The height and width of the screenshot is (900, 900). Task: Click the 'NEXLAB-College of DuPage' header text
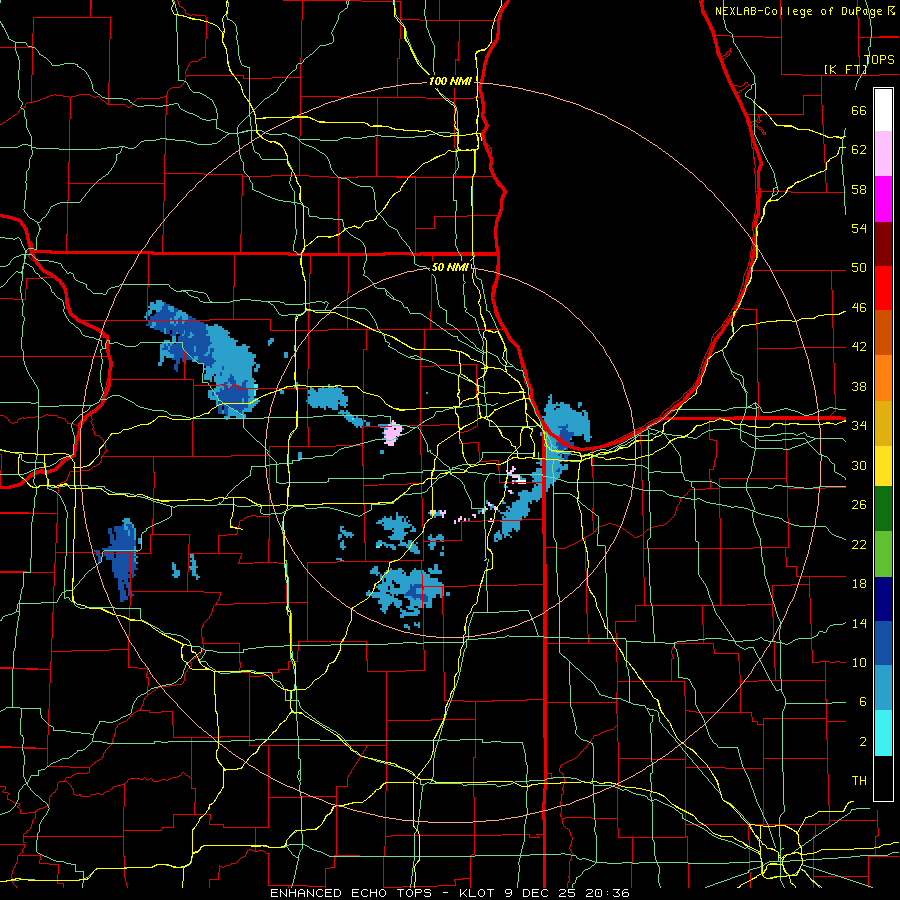(799, 11)
